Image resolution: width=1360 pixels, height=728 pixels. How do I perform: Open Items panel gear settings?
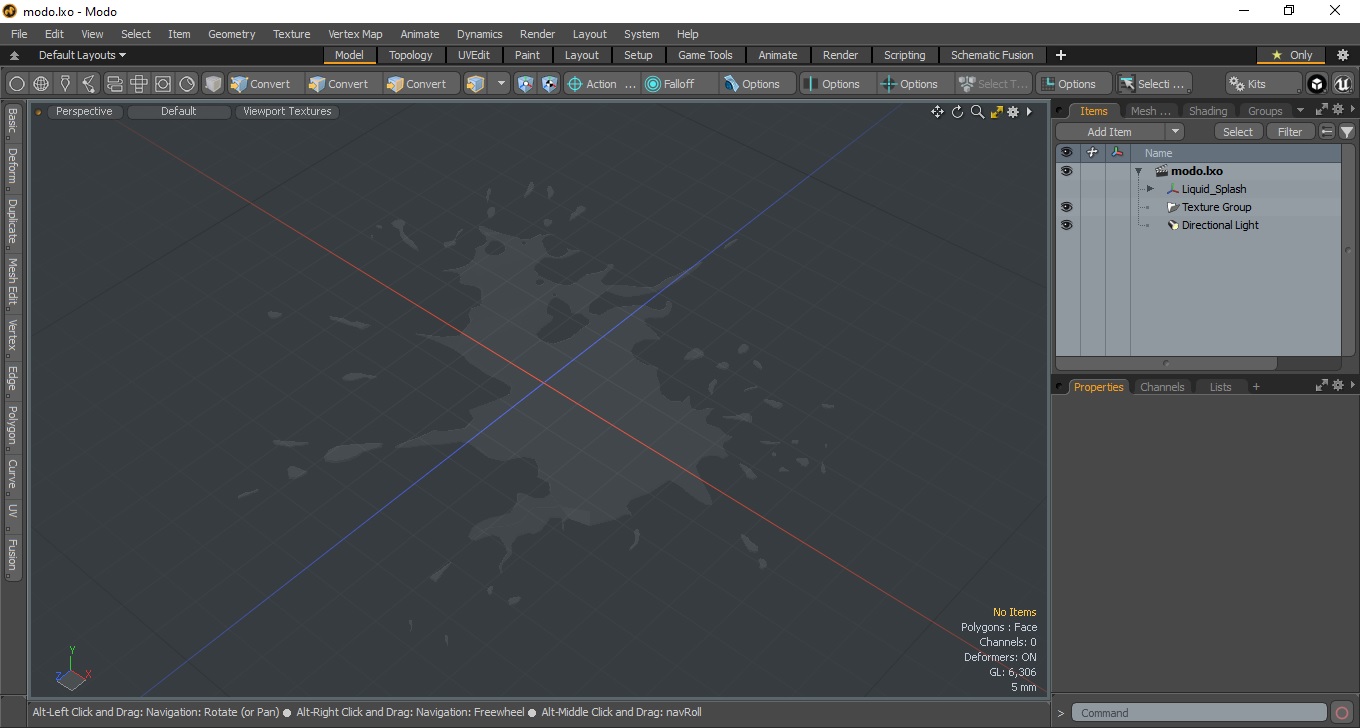1338,109
